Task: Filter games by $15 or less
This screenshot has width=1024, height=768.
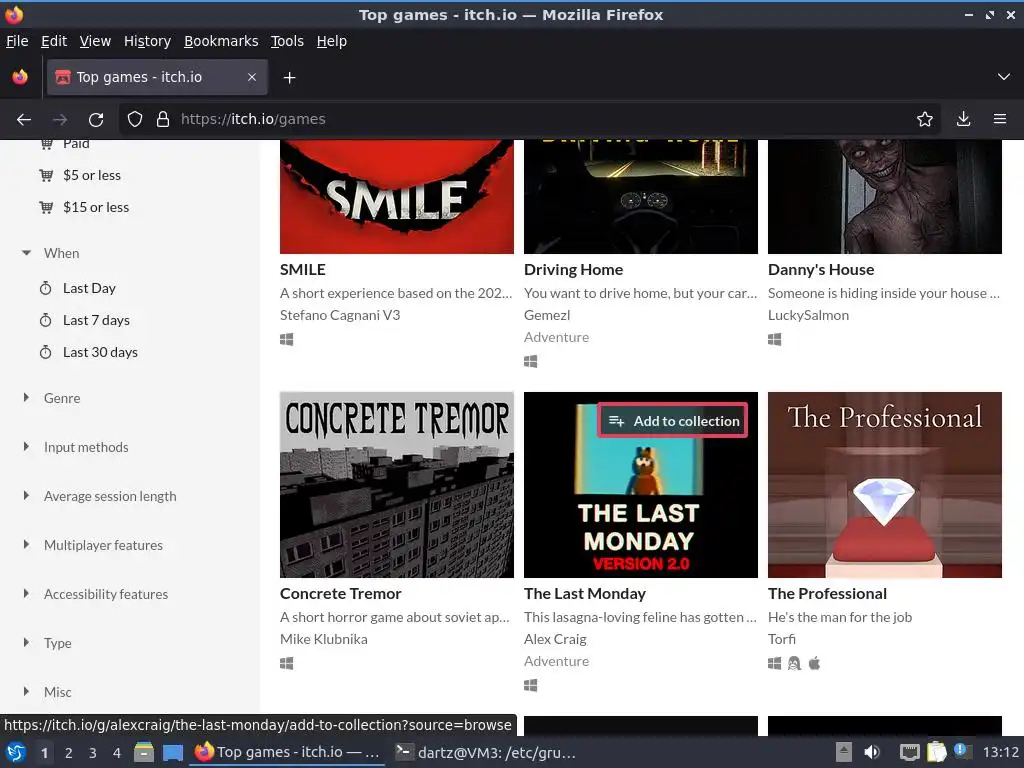Action: pyautogui.click(x=96, y=207)
